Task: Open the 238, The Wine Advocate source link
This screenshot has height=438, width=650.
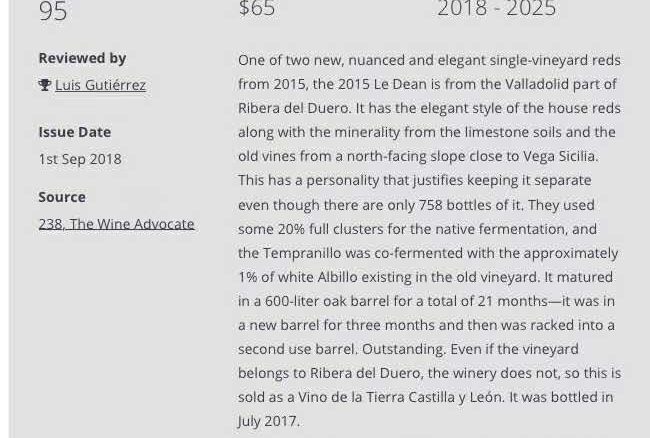Action: pos(116,224)
